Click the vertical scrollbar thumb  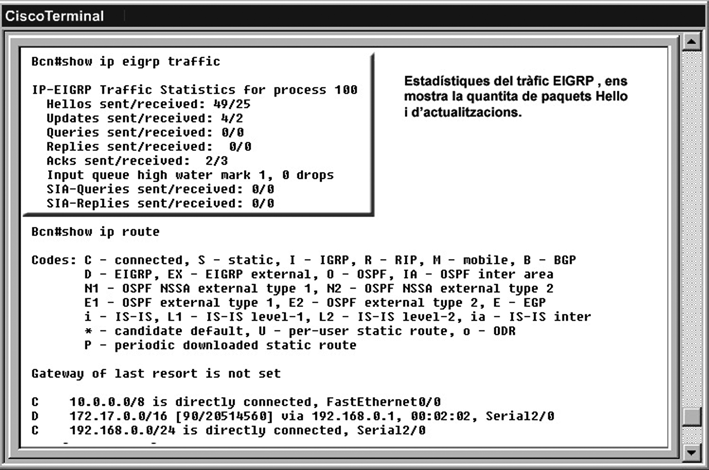pyautogui.click(x=689, y=417)
